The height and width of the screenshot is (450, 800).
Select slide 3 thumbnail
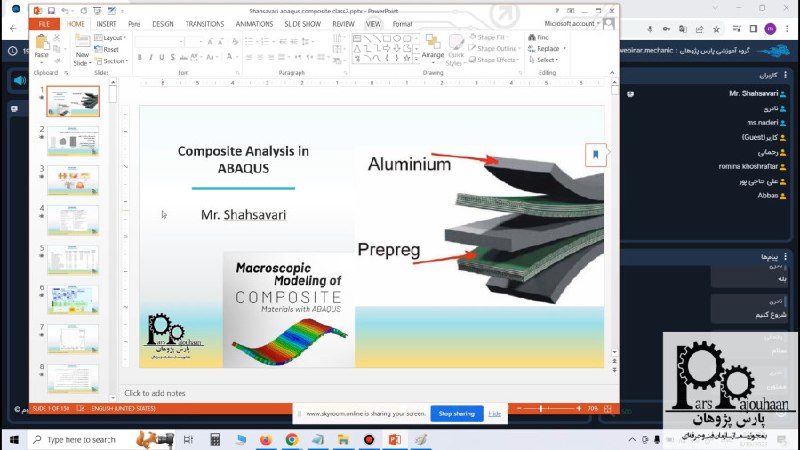pos(73,181)
